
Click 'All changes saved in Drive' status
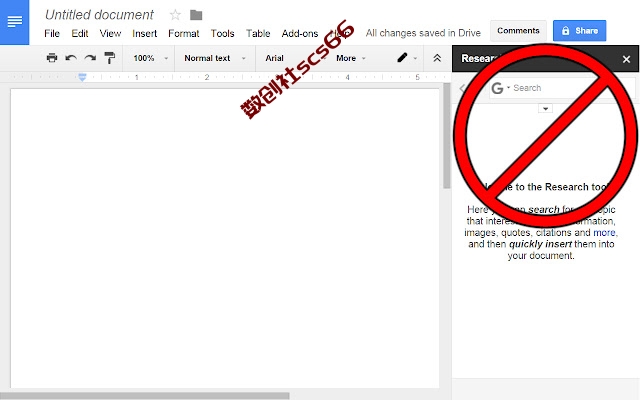pos(423,33)
